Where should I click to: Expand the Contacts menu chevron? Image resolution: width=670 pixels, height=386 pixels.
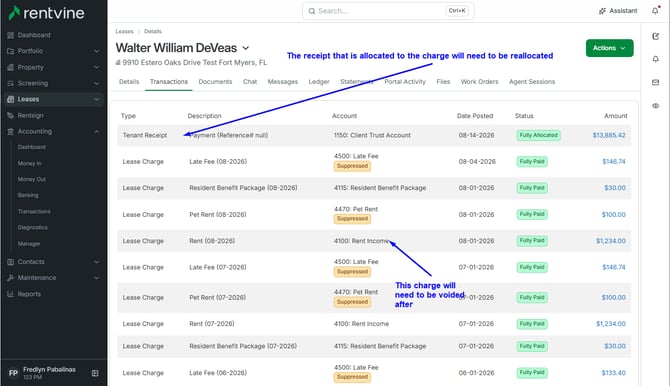pyautogui.click(x=97, y=262)
